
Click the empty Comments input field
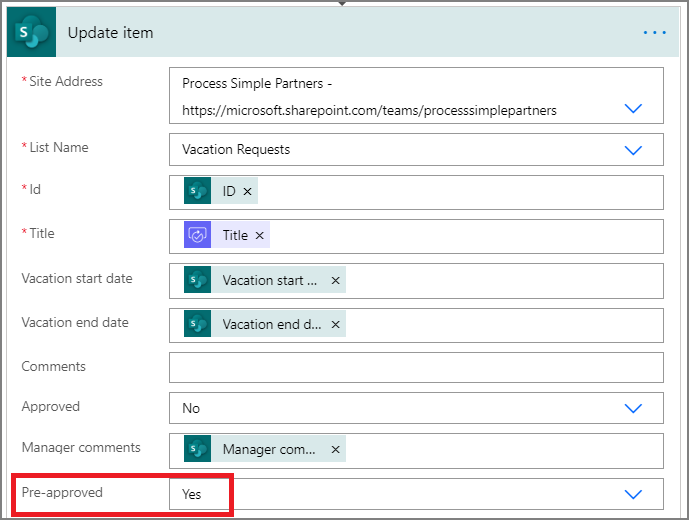click(x=416, y=367)
